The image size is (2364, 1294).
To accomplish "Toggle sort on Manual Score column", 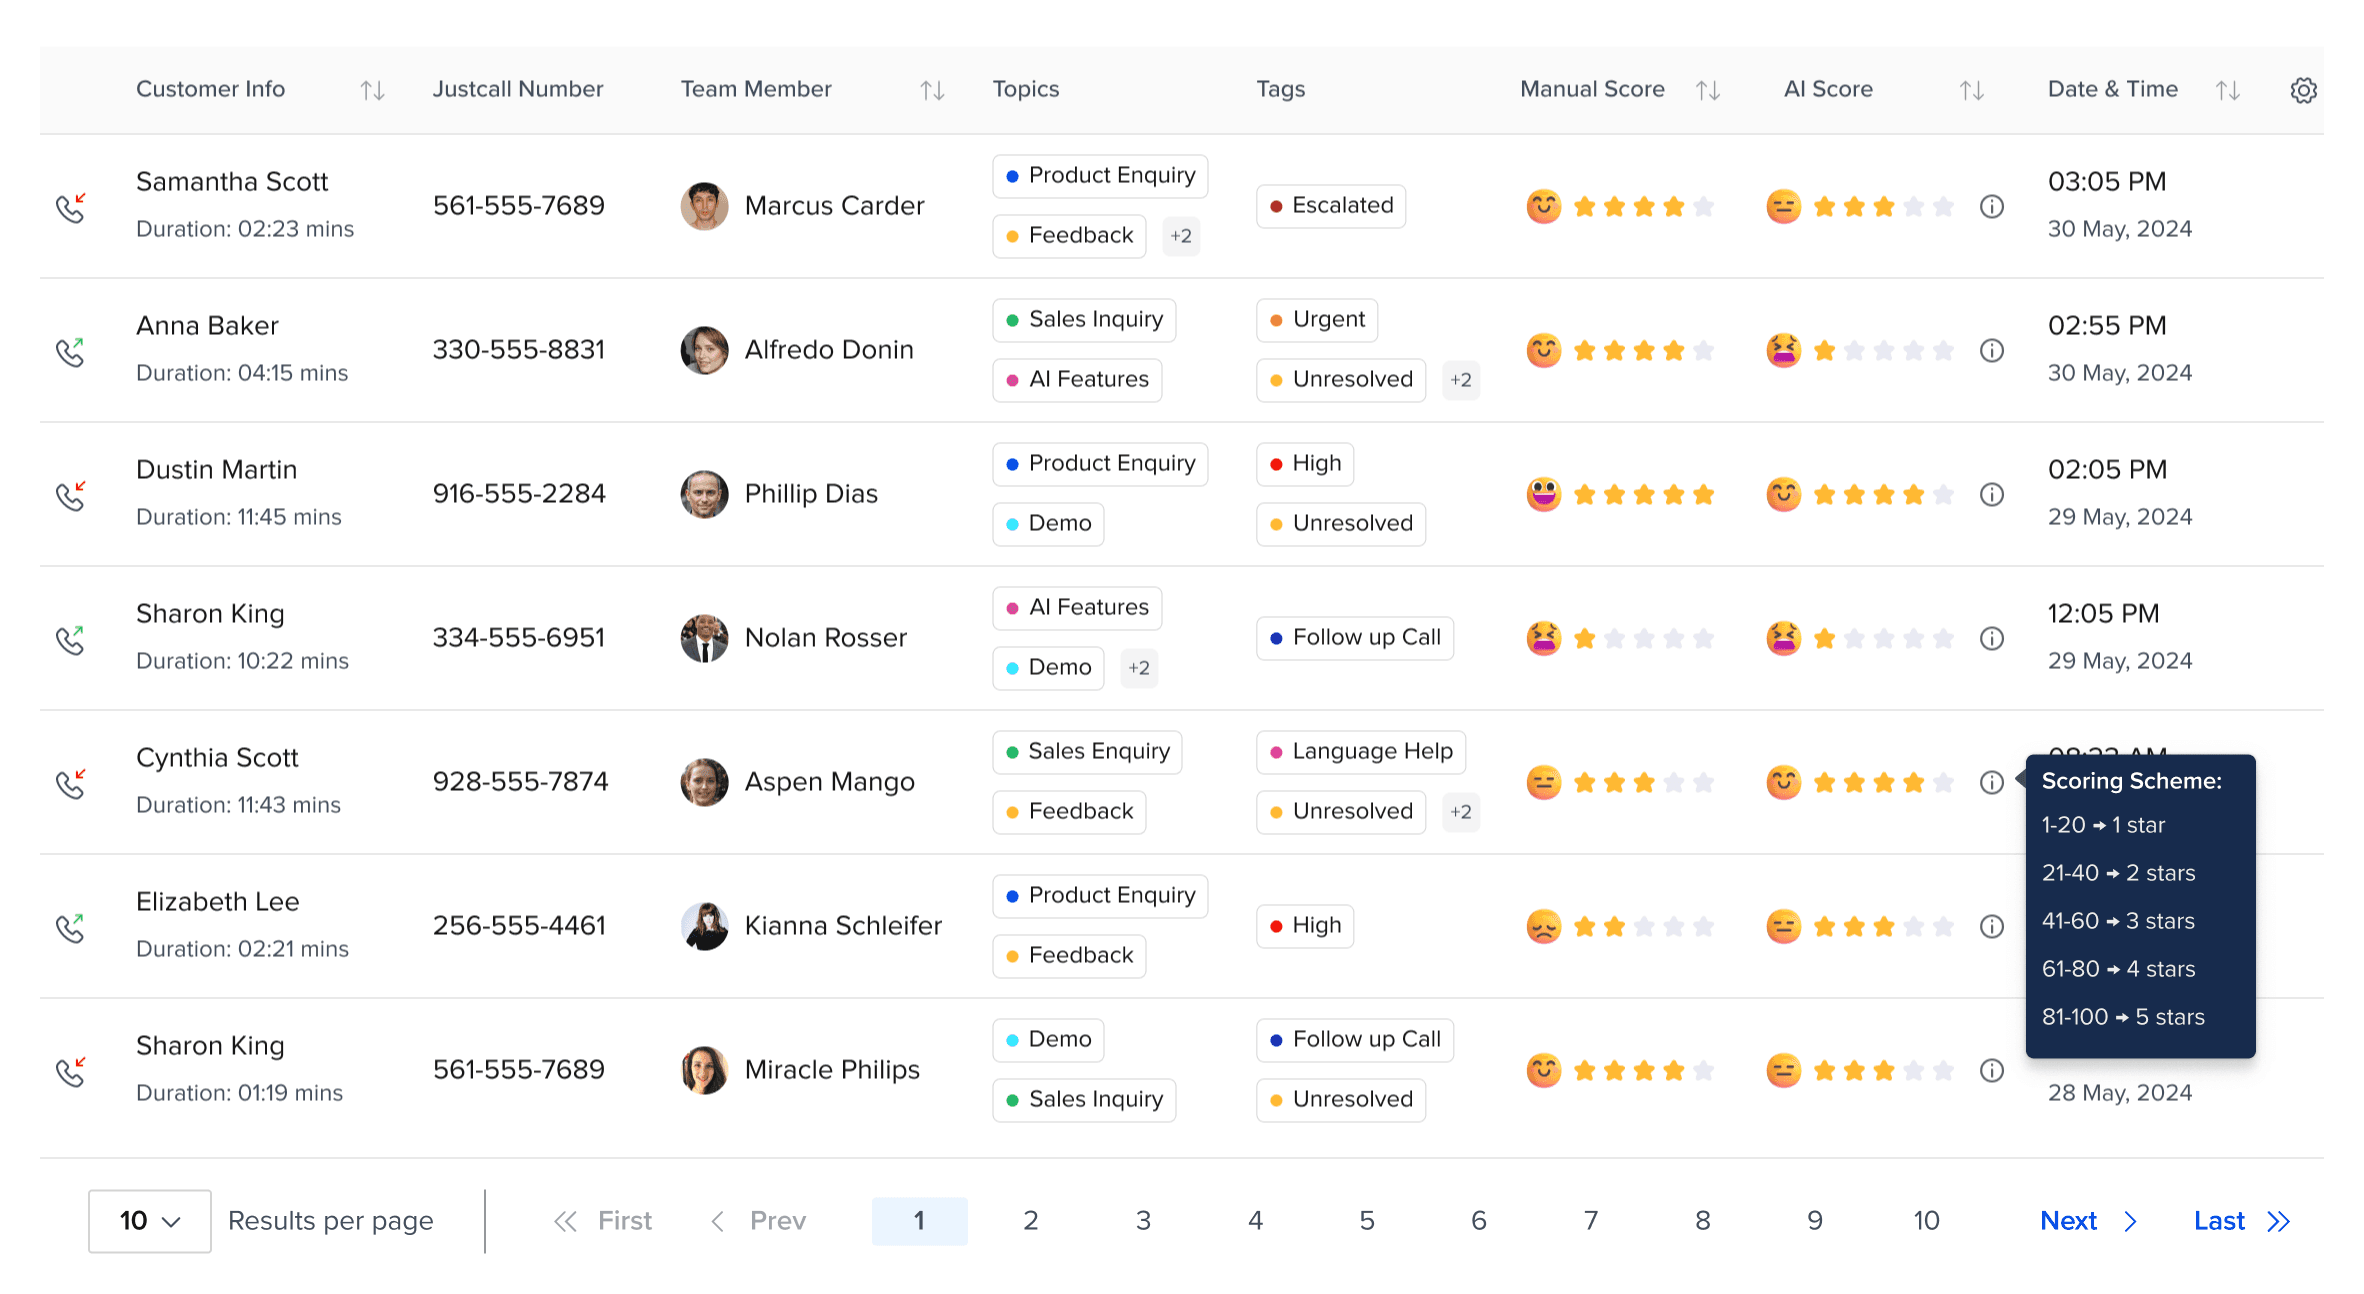I will pos(1707,91).
